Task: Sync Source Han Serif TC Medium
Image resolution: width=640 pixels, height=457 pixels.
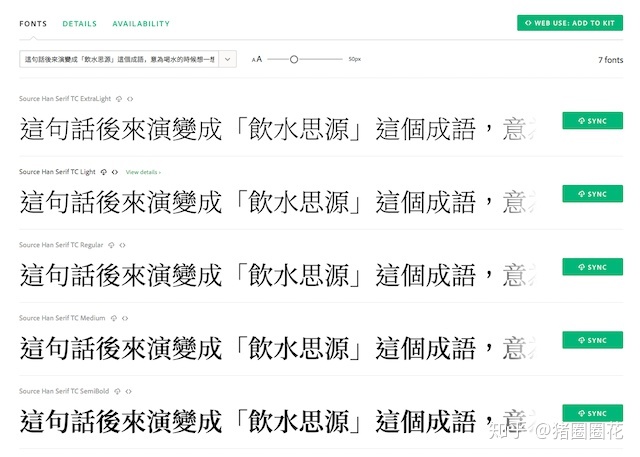Action: pos(593,340)
